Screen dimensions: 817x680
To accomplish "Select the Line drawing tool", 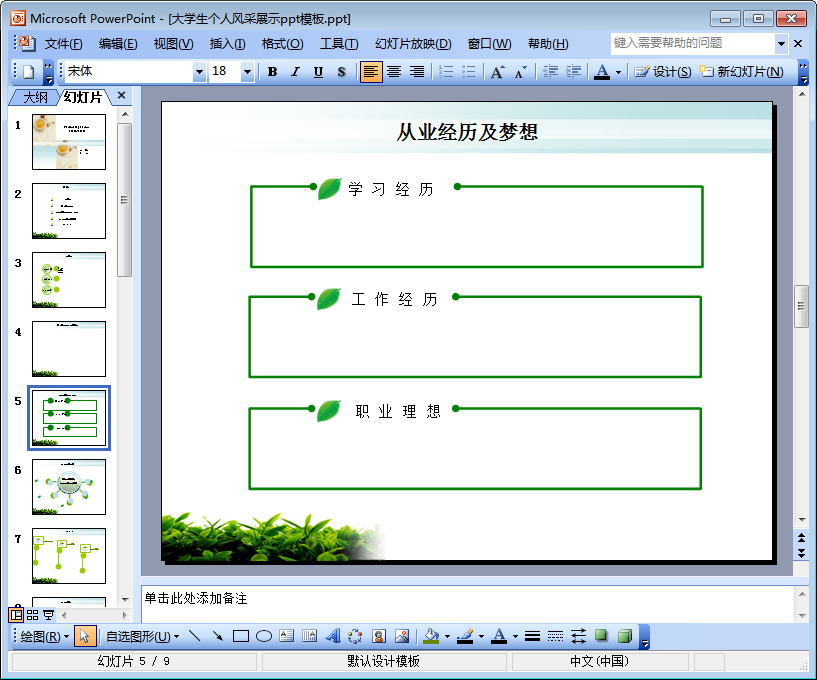I will pos(194,636).
